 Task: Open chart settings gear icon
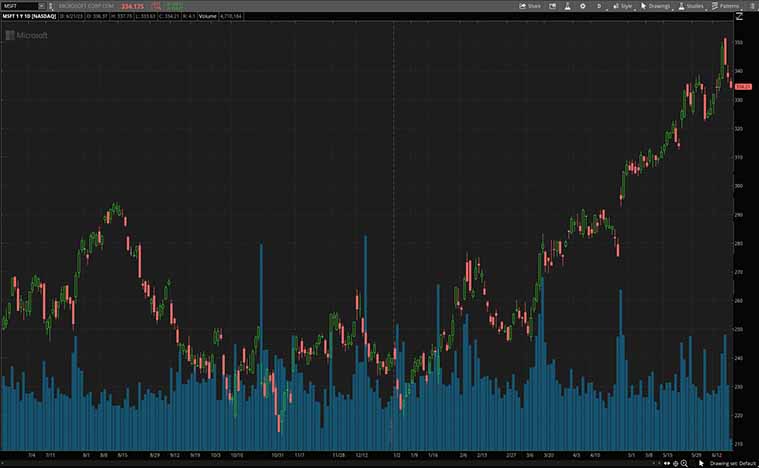point(583,6)
